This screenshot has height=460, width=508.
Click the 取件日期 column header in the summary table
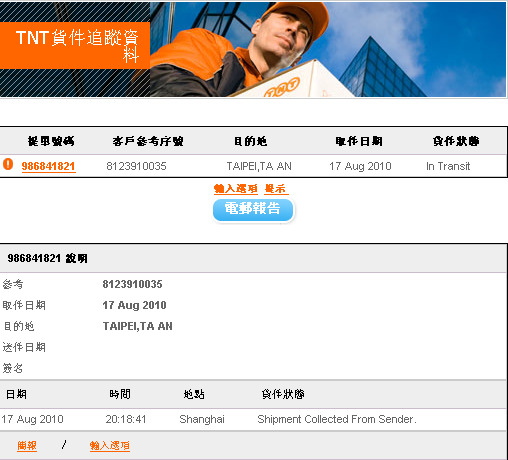click(x=359, y=141)
